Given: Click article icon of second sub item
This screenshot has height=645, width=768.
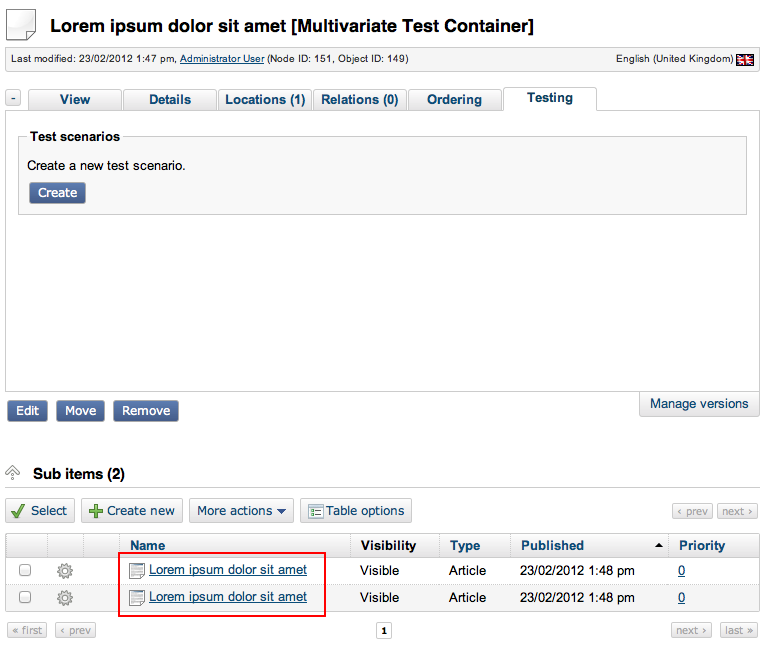Looking at the screenshot, I should point(138,598).
